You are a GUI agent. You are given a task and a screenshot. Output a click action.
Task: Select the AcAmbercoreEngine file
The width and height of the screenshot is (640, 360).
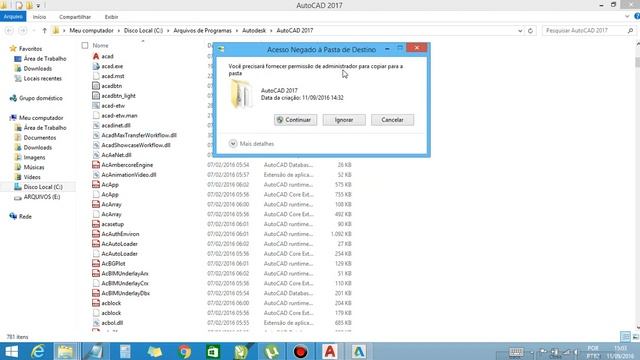point(127,165)
